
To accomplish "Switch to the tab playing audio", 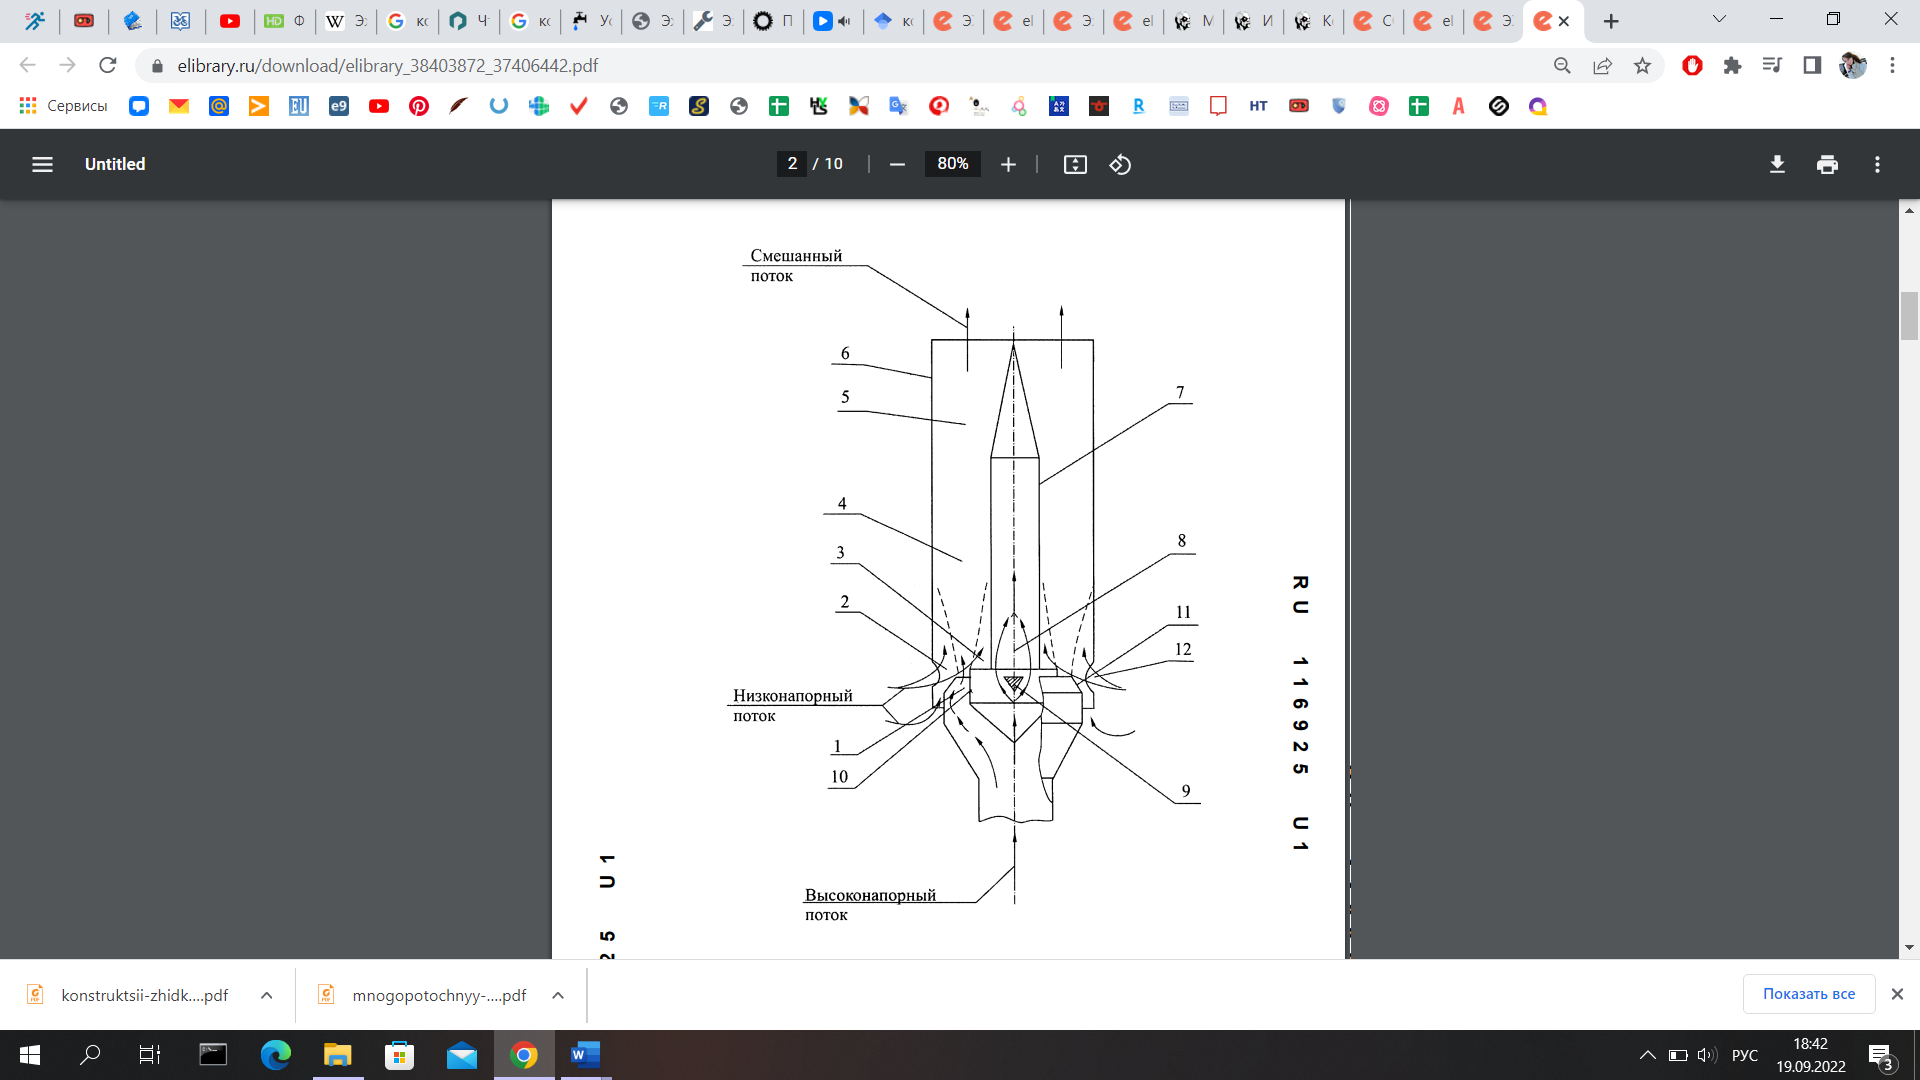I will 833,21.
